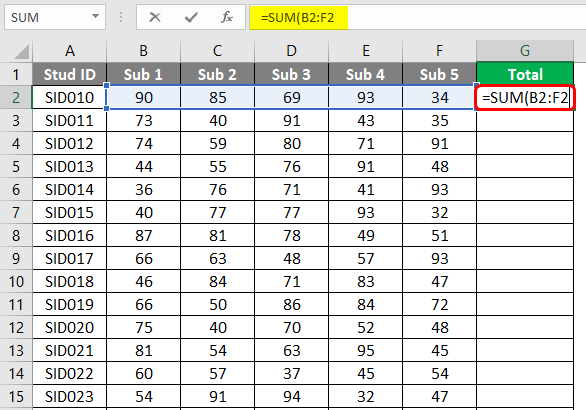Select the SID016 cell
This screenshot has width=586, height=410.
pyautogui.click(x=70, y=235)
